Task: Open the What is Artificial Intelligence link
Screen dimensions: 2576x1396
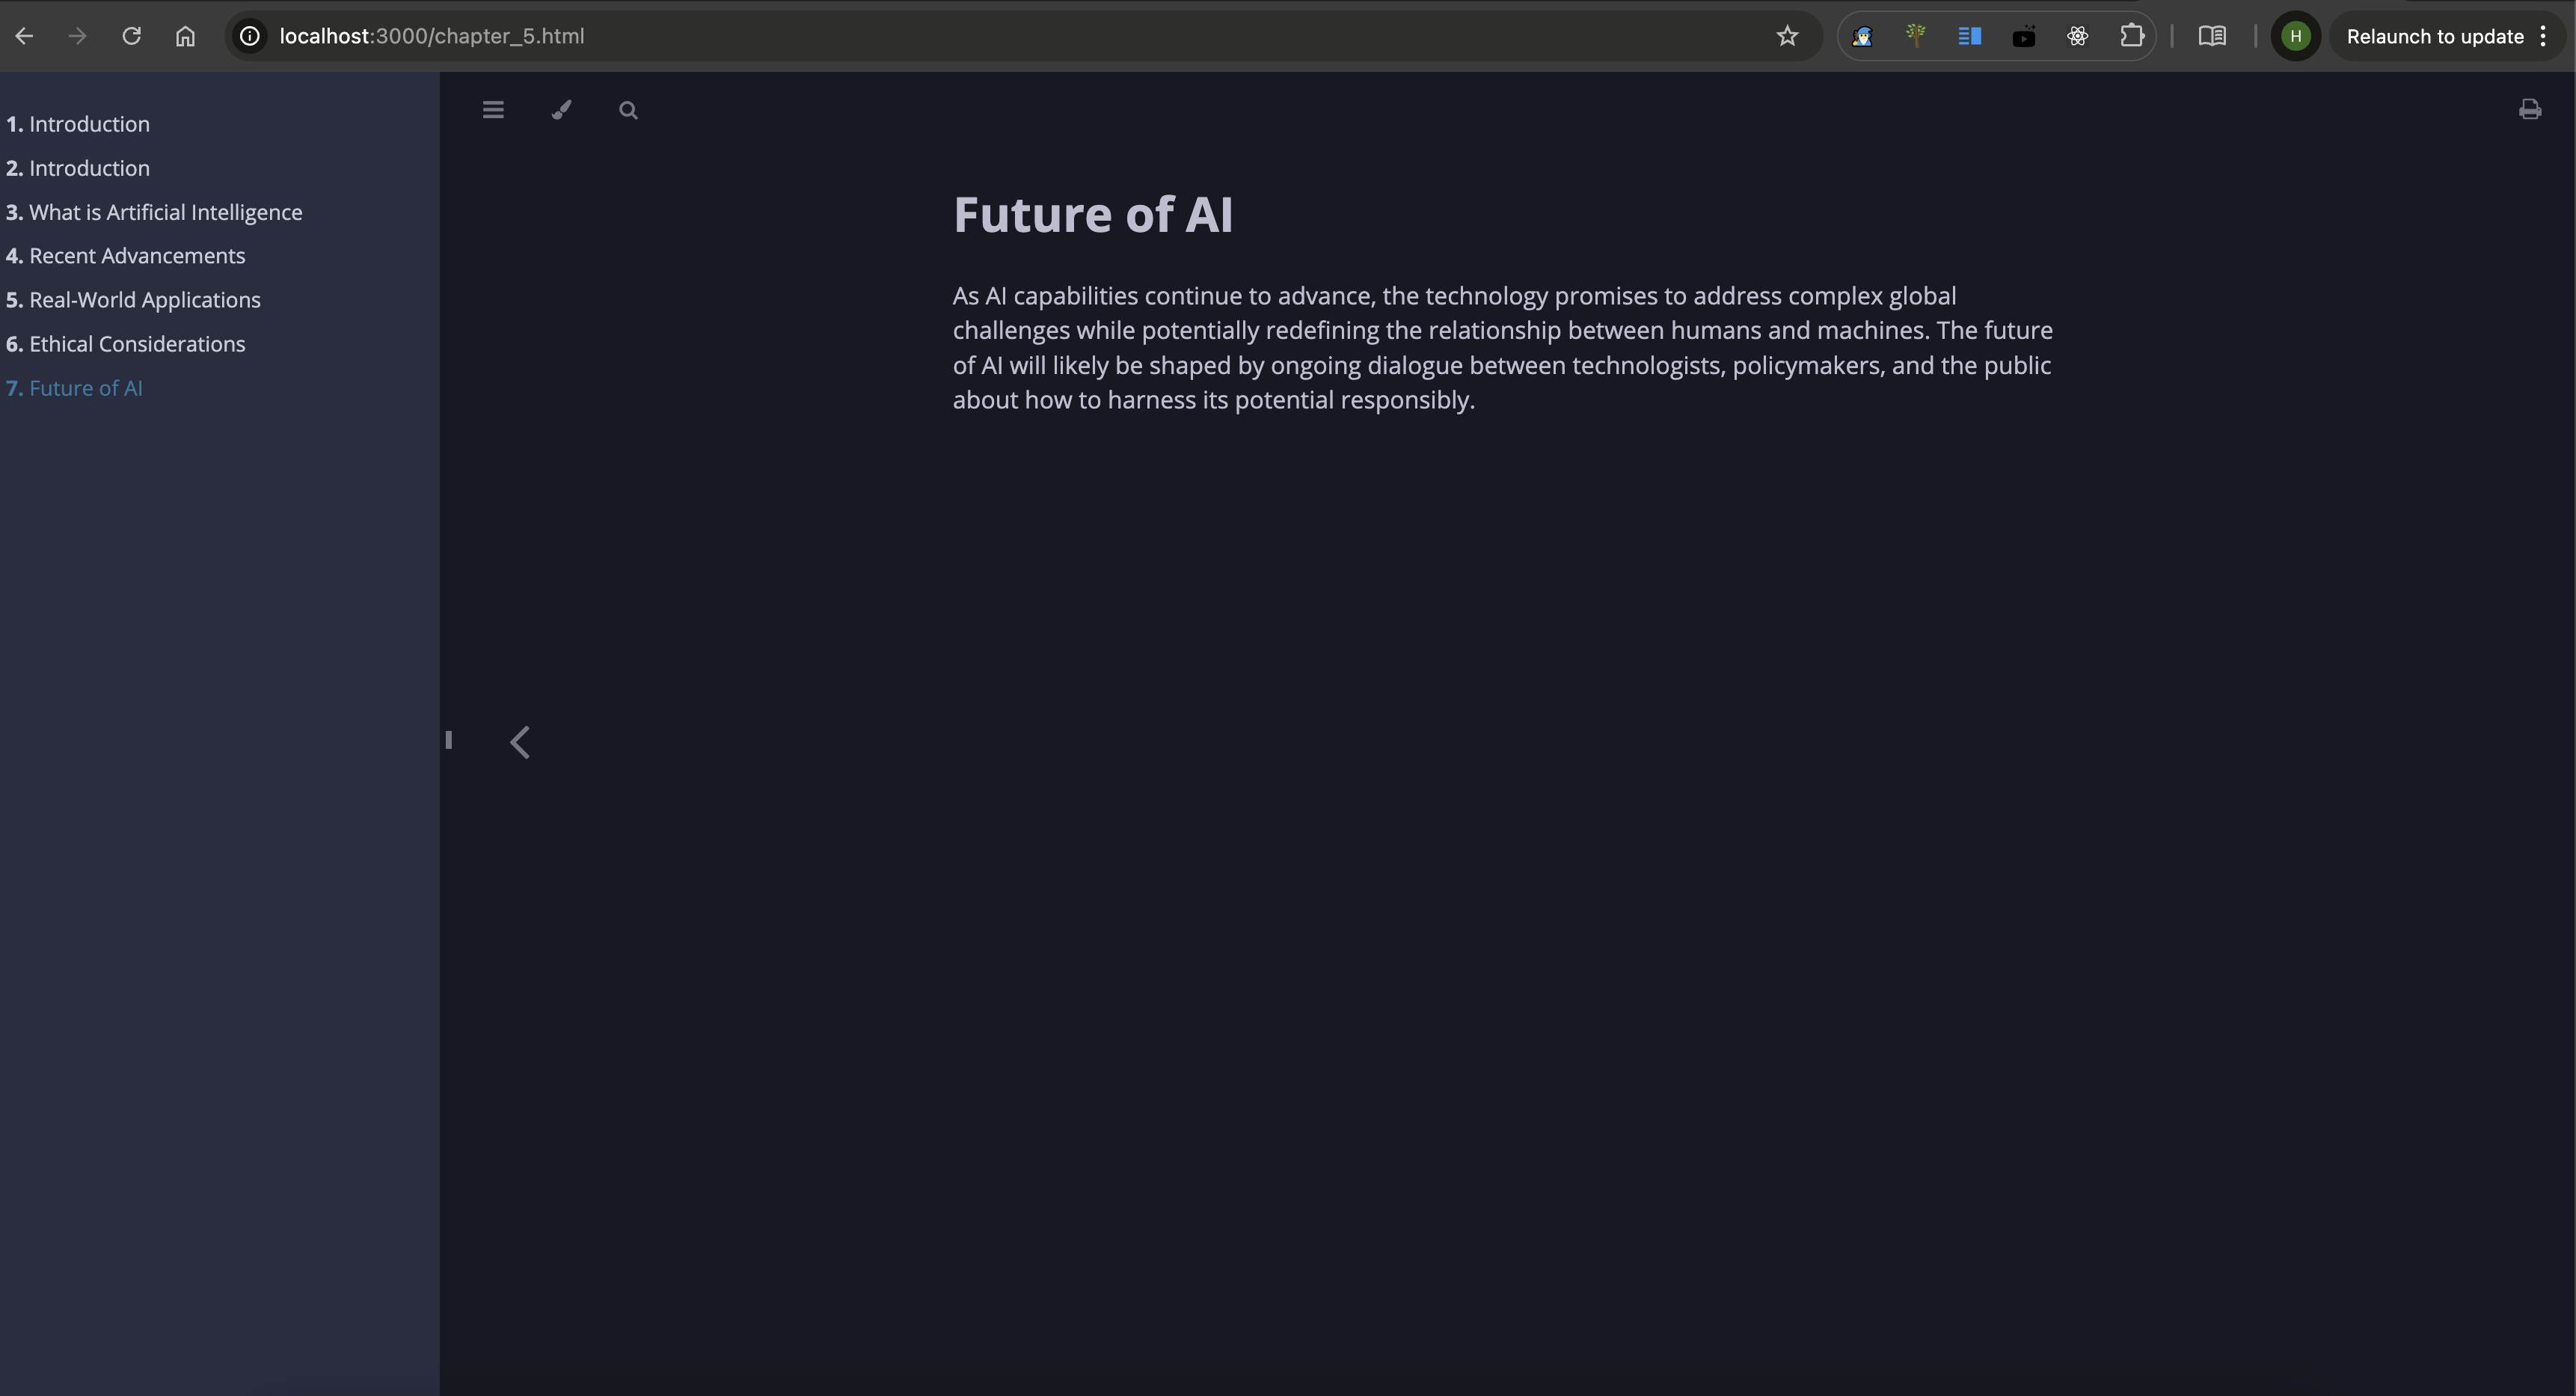Action: coord(155,212)
